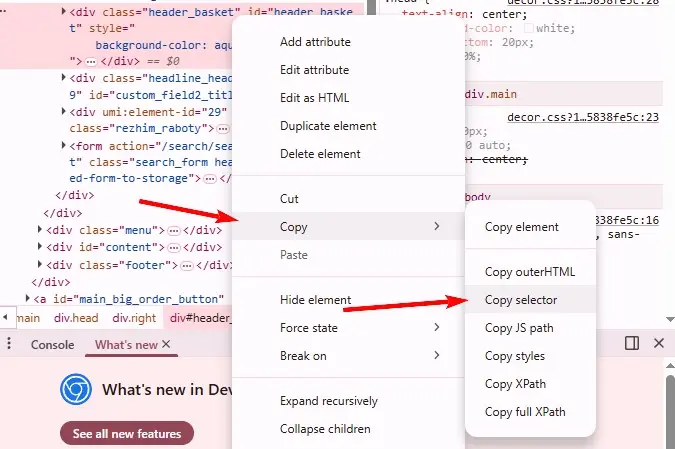
Task: Expand the div class menu node
Action: (x=39, y=230)
